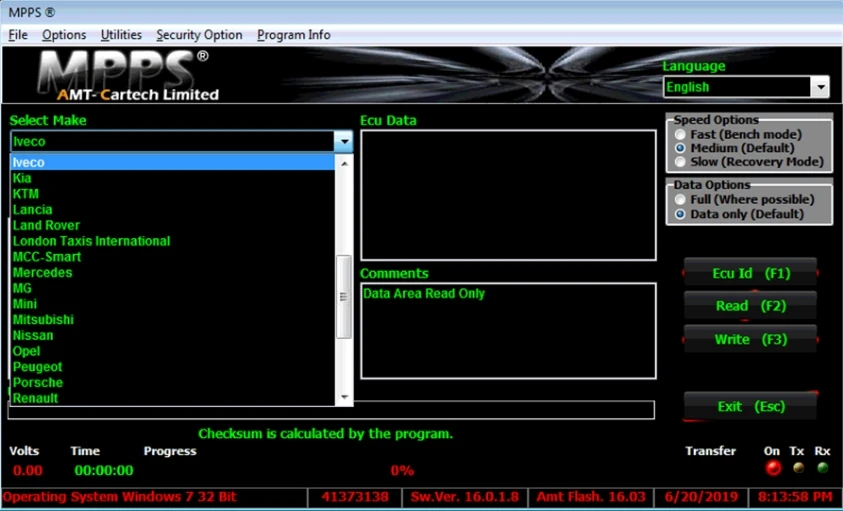Image resolution: width=843 pixels, height=511 pixels.
Task: Click the 6/20/2019 date in status bar
Action: 701,497
